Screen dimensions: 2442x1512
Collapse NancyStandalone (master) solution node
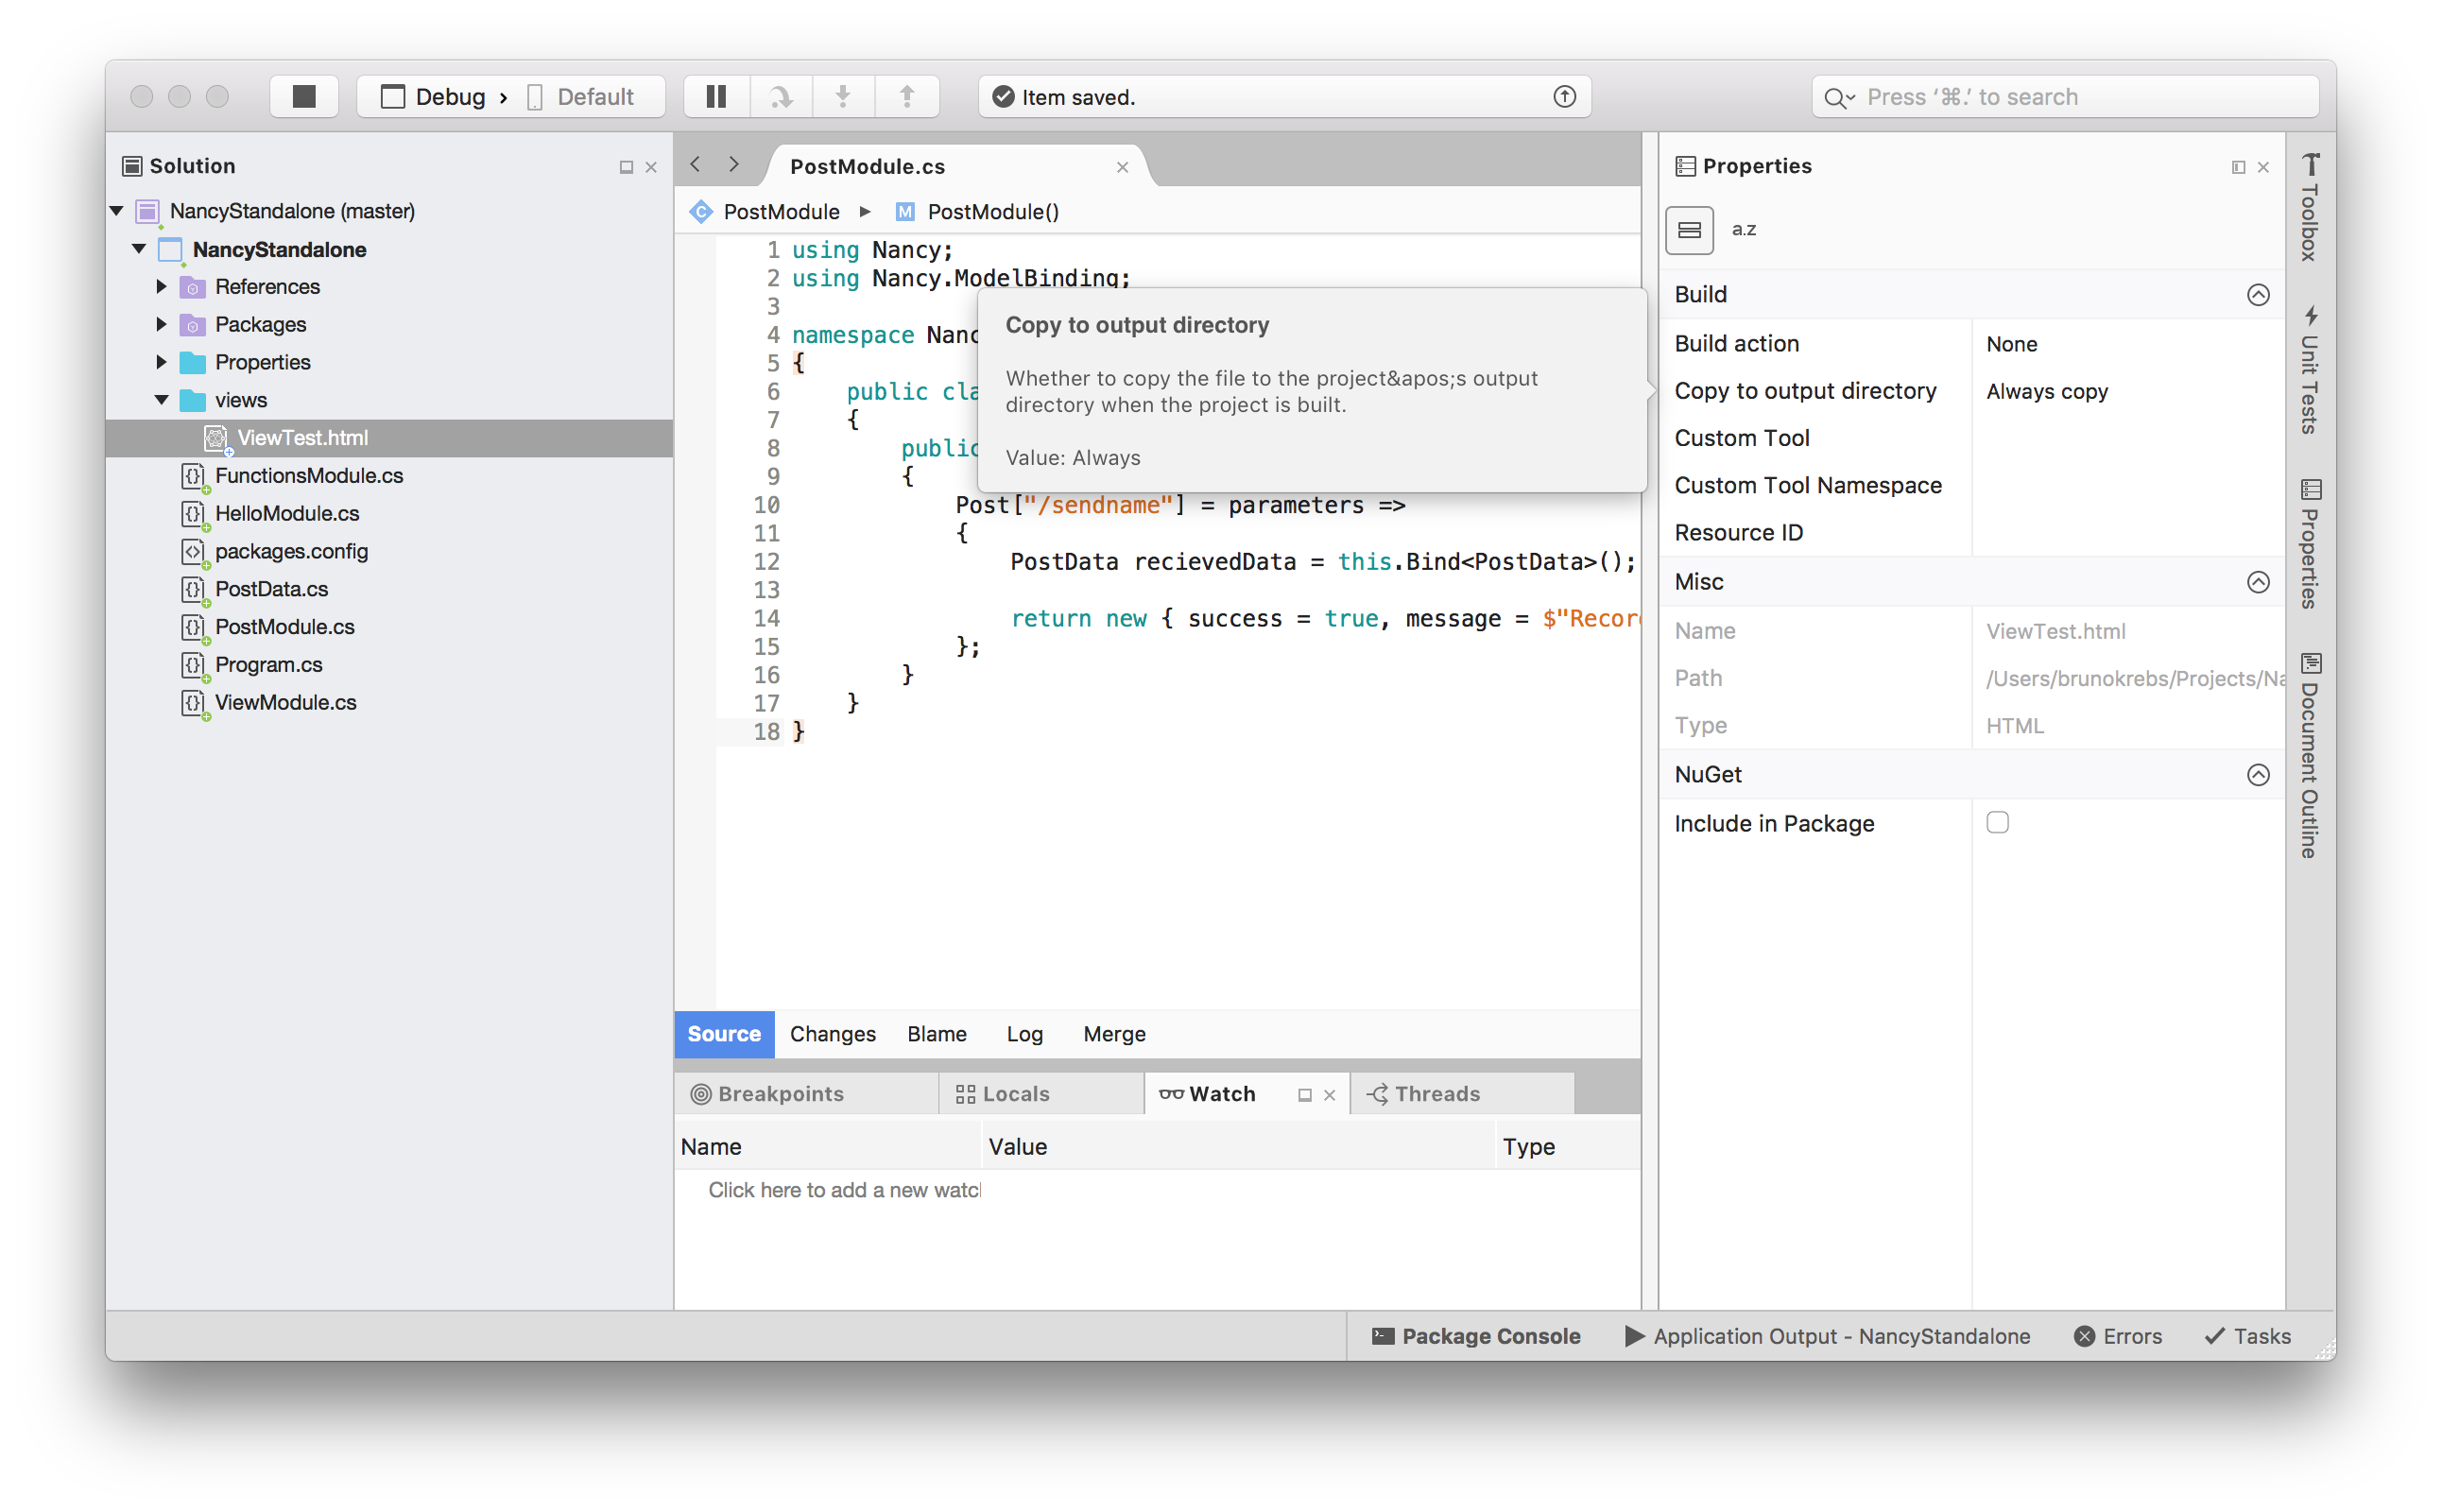coord(117,211)
